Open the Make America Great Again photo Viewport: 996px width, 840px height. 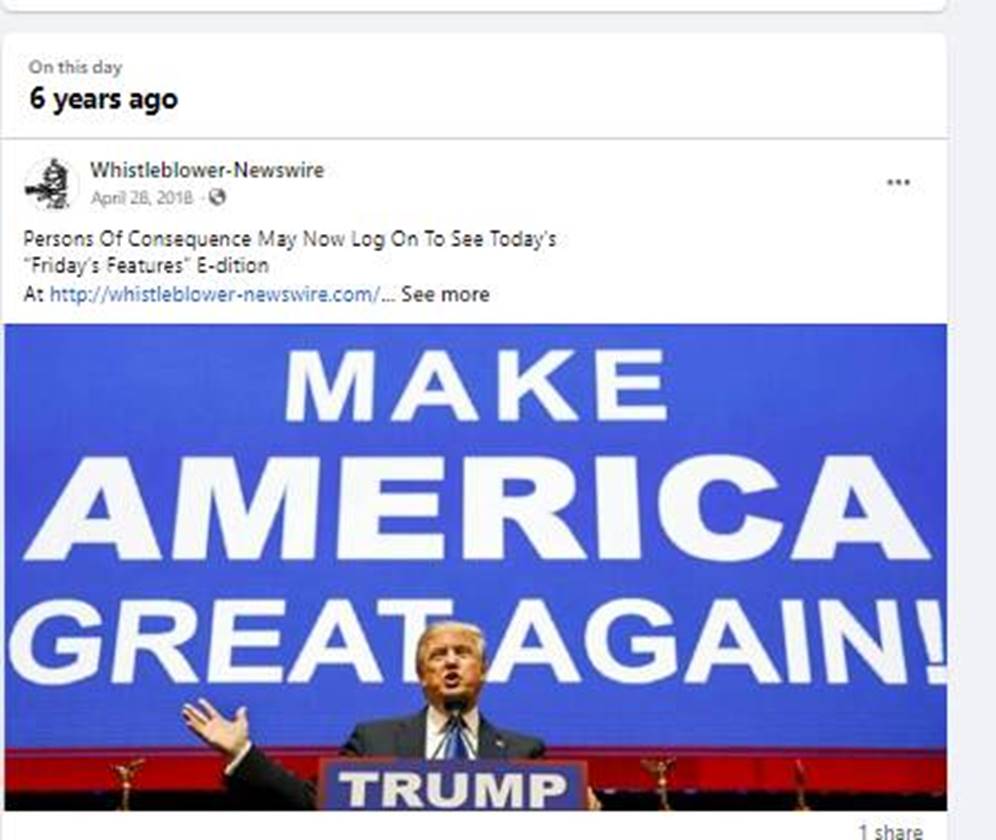point(476,567)
